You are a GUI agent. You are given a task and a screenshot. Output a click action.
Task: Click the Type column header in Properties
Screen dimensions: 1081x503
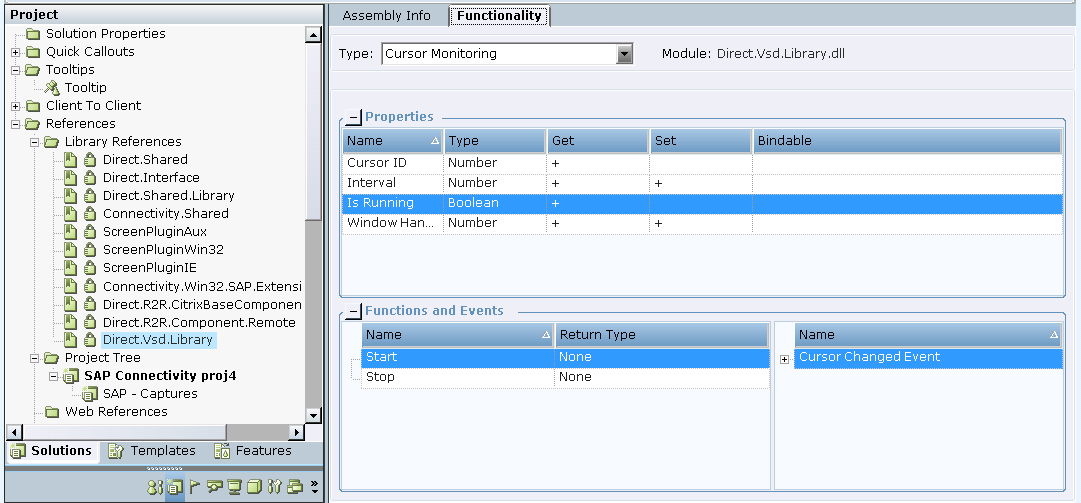pyautogui.click(x=495, y=141)
